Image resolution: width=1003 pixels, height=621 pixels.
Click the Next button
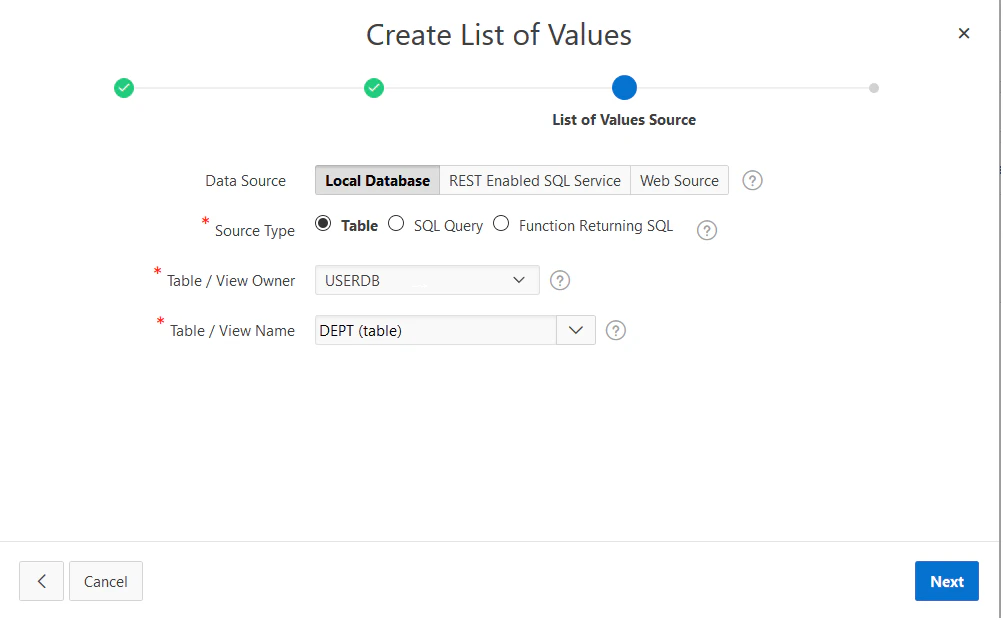click(947, 581)
